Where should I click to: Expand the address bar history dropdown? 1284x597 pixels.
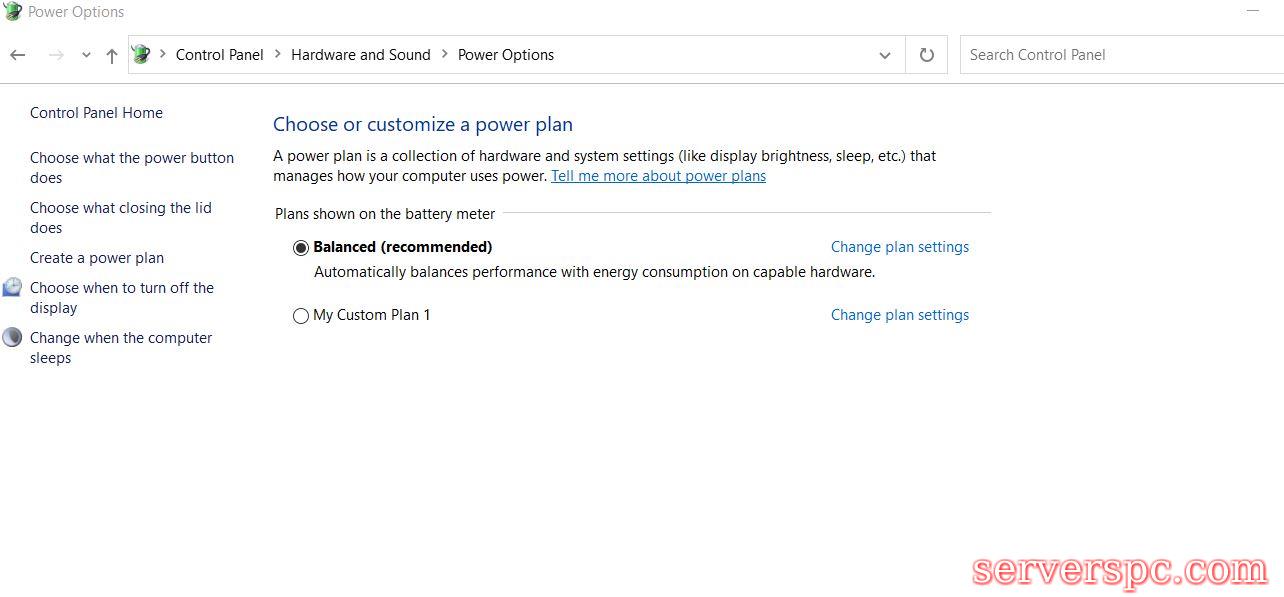(x=884, y=55)
